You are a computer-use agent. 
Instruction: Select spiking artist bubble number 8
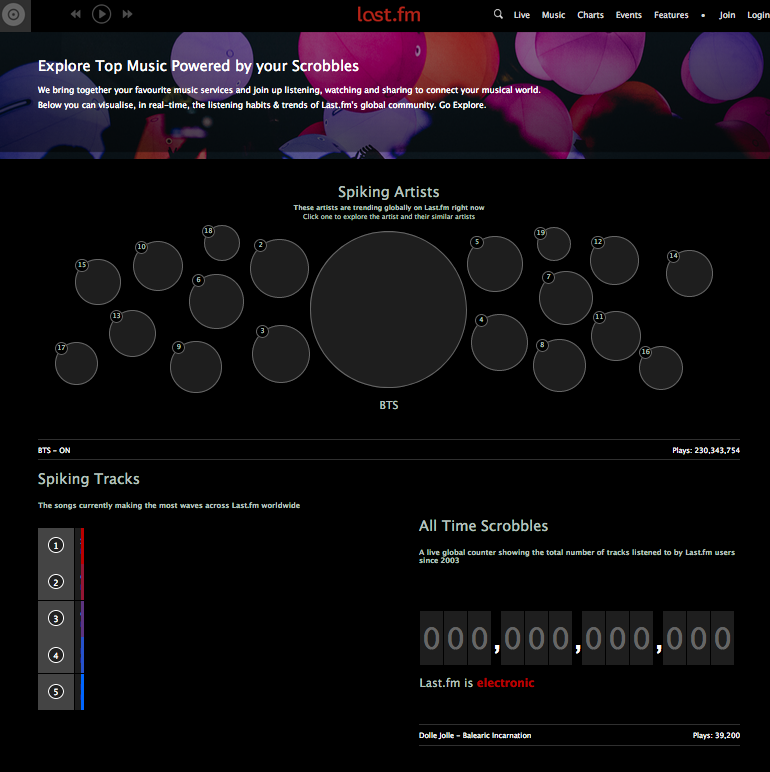[559, 365]
